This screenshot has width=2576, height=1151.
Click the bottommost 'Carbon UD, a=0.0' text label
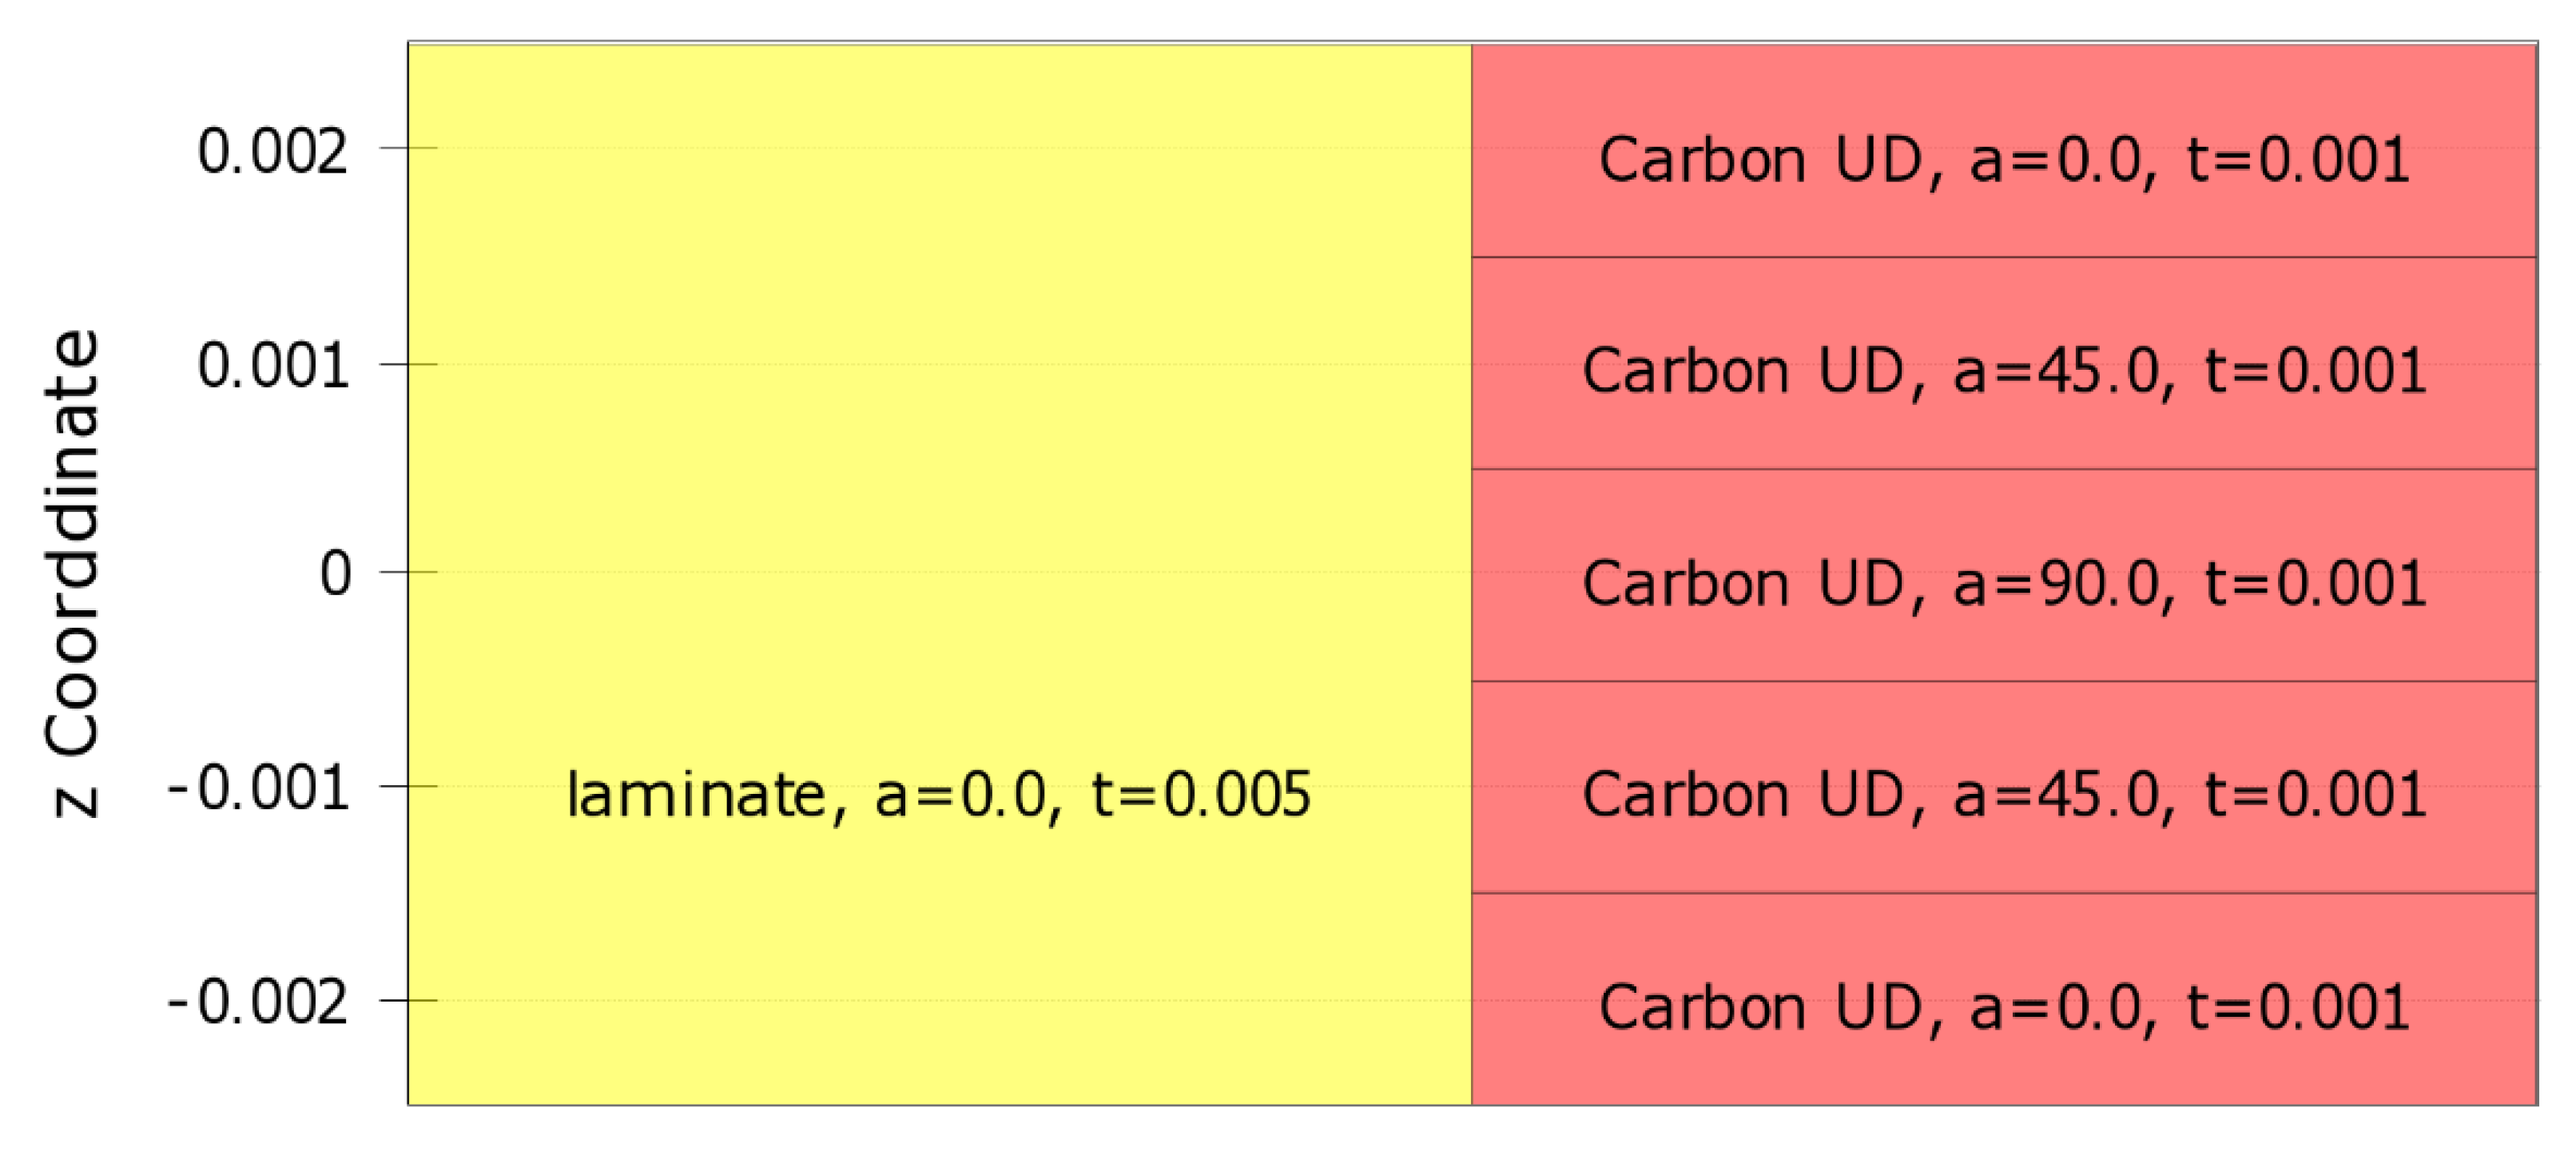2004,1007
